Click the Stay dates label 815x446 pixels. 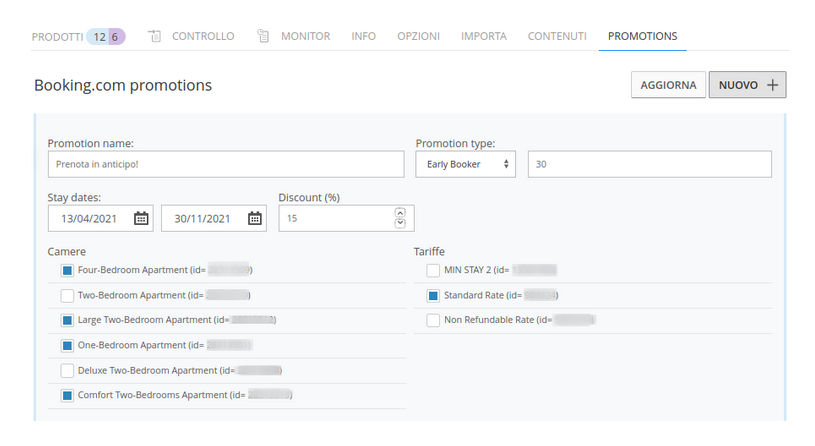(x=74, y=198)
